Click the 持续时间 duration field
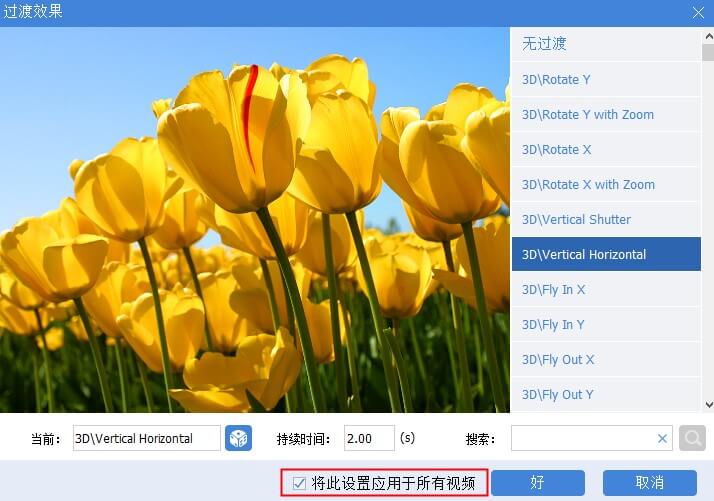714x501 pixels. [x=369, y=438]
